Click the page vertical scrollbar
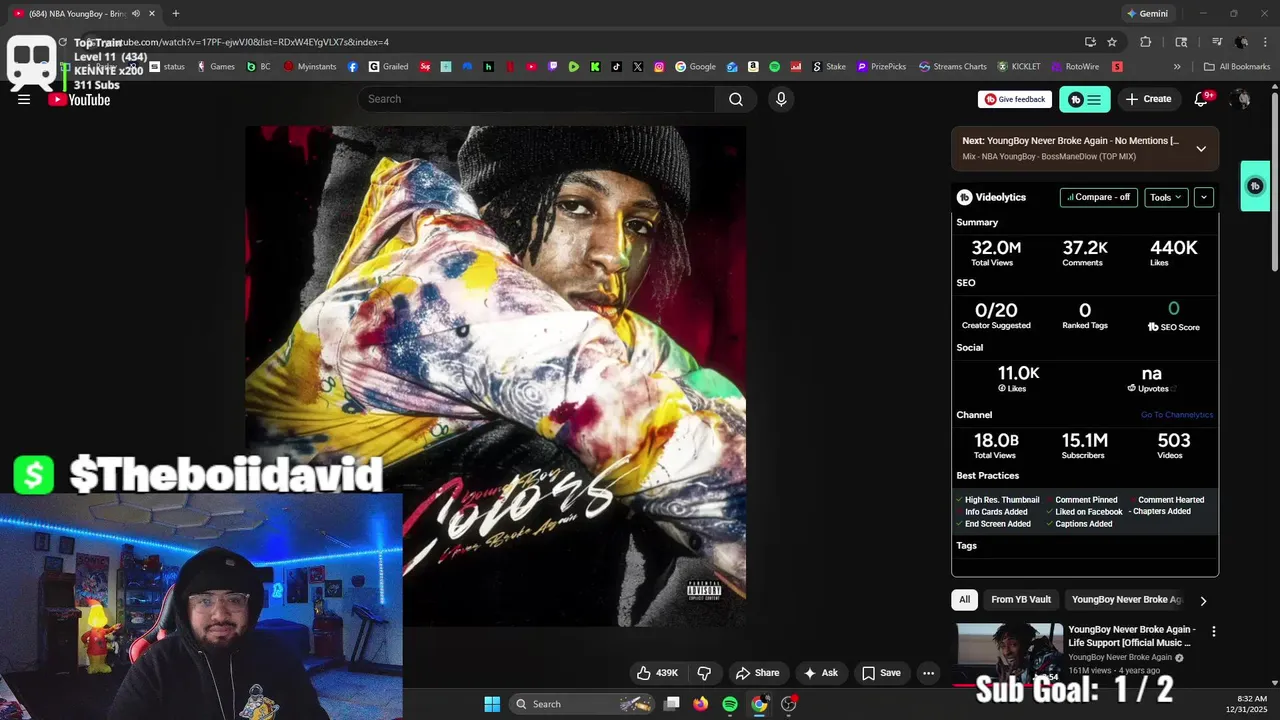This screenshot has width=1280, height=720. [x=1274, y=180]
